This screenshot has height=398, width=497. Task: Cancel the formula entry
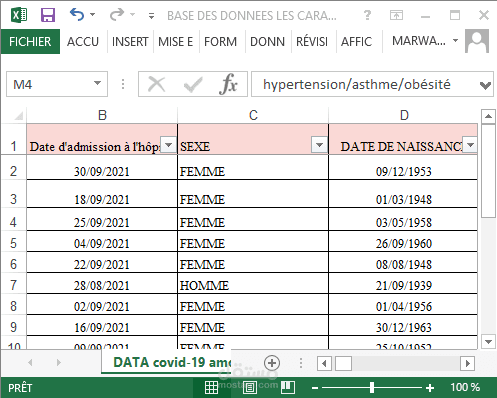pyautogui.click(x=157, y=84)
